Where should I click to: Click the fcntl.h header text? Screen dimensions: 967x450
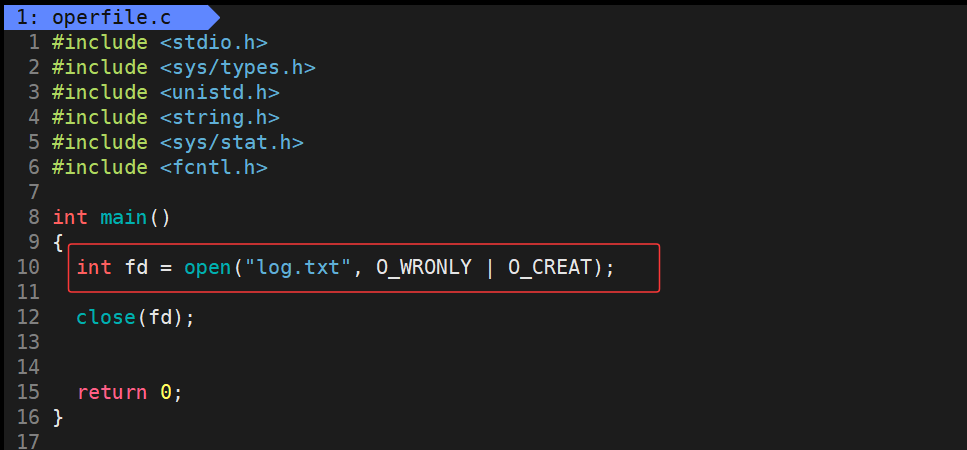click(213, 167)
